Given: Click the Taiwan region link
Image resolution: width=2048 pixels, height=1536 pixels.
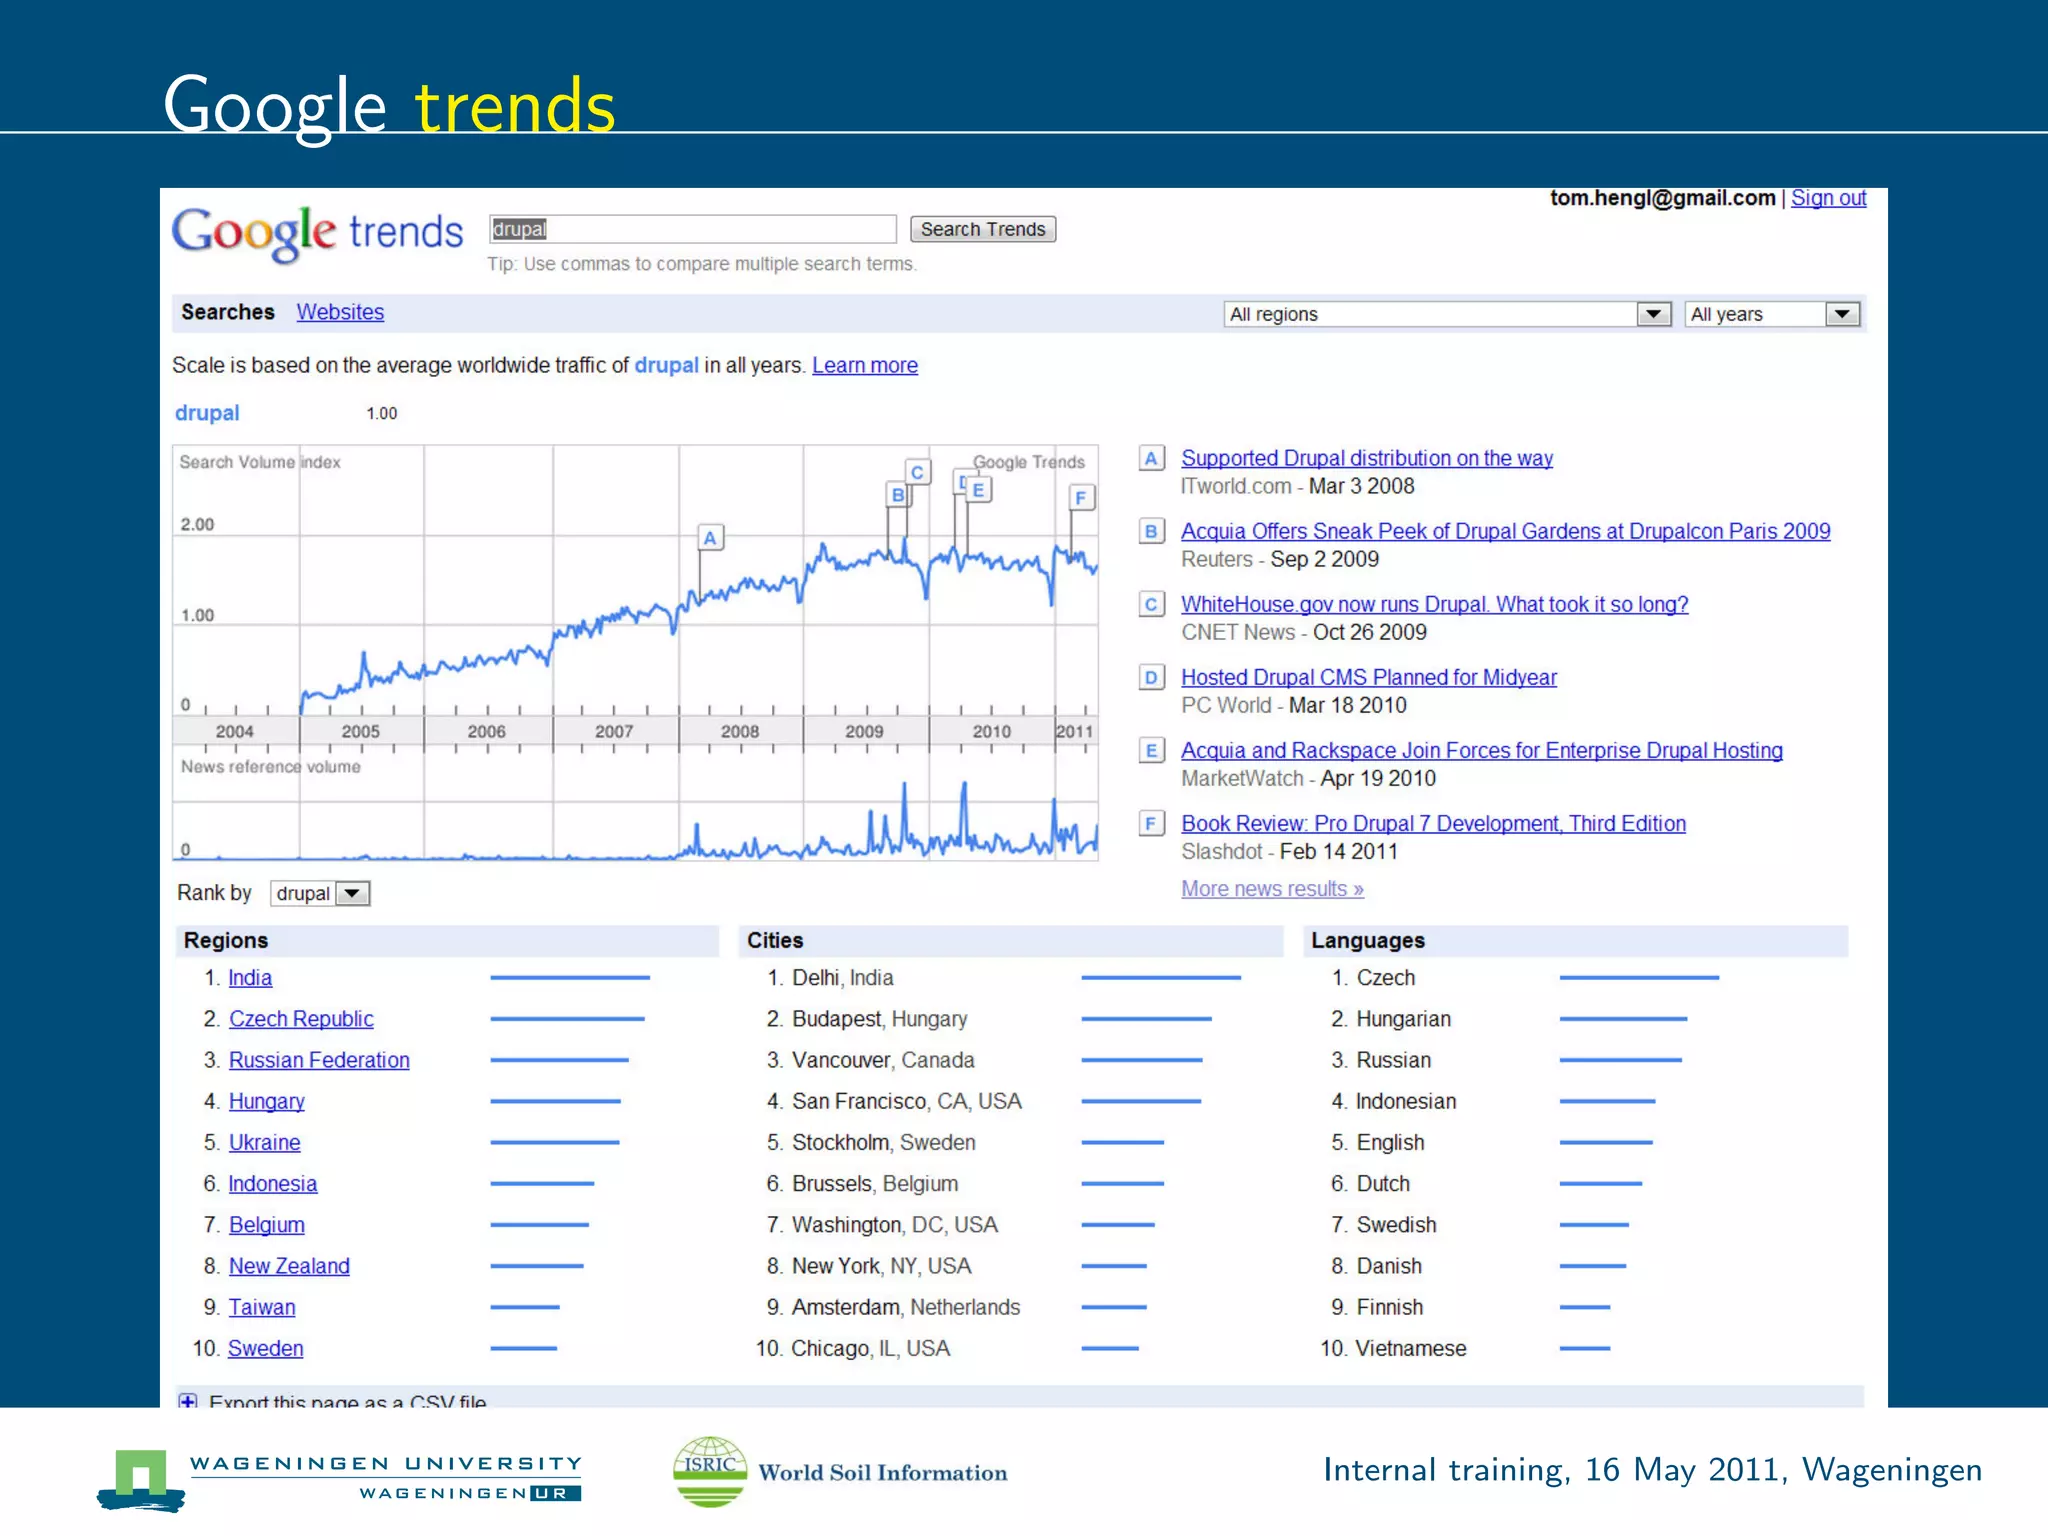Looking at the screenshot, I should tap(262, 1307).
